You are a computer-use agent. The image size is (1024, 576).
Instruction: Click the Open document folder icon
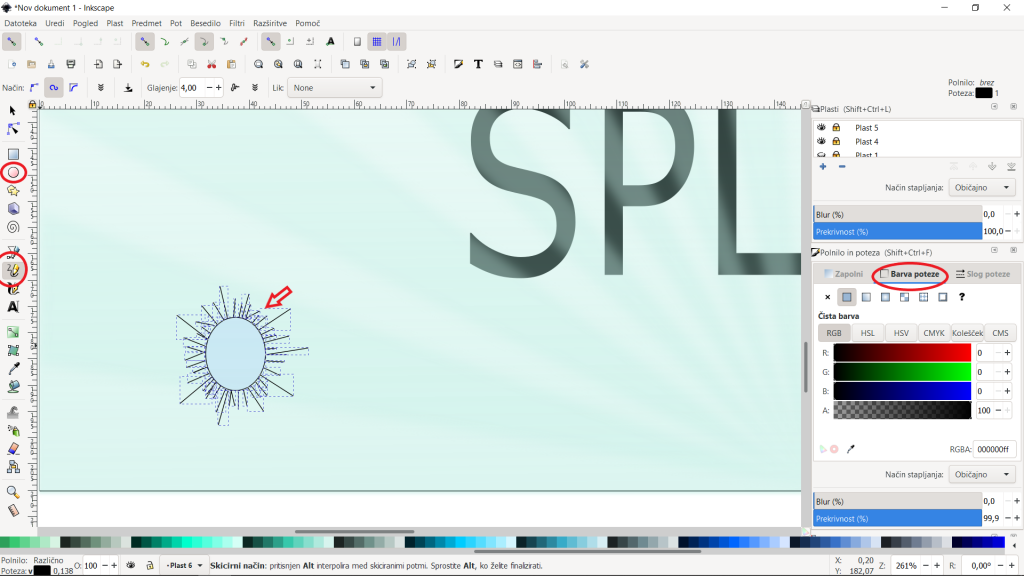click(31, 64)
